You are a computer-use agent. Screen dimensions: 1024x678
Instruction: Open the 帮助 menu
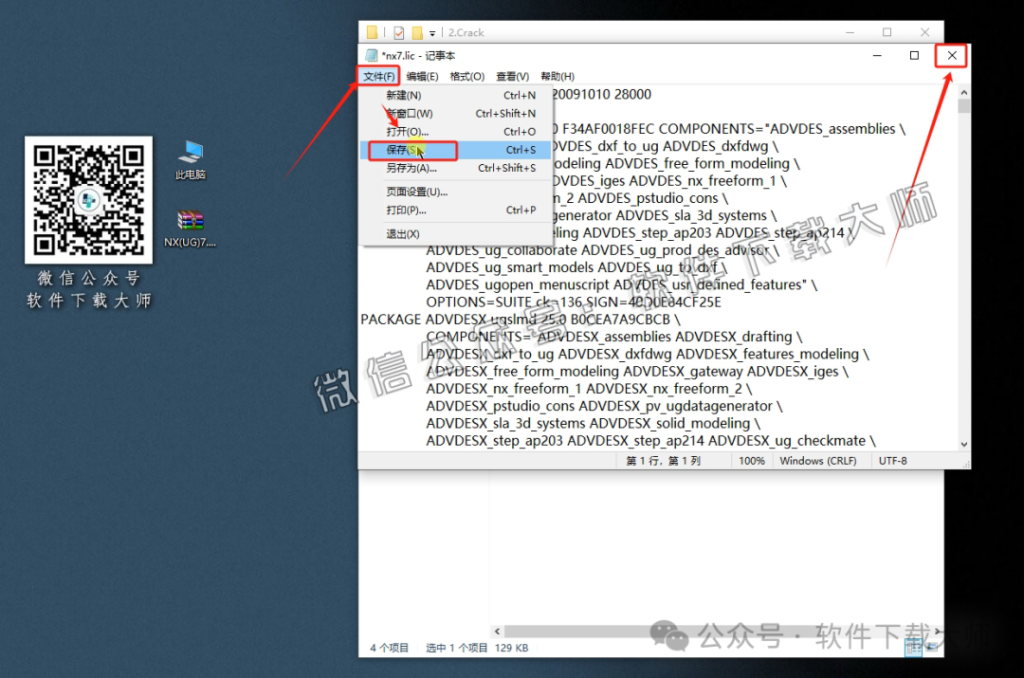(x=557, y=76)
